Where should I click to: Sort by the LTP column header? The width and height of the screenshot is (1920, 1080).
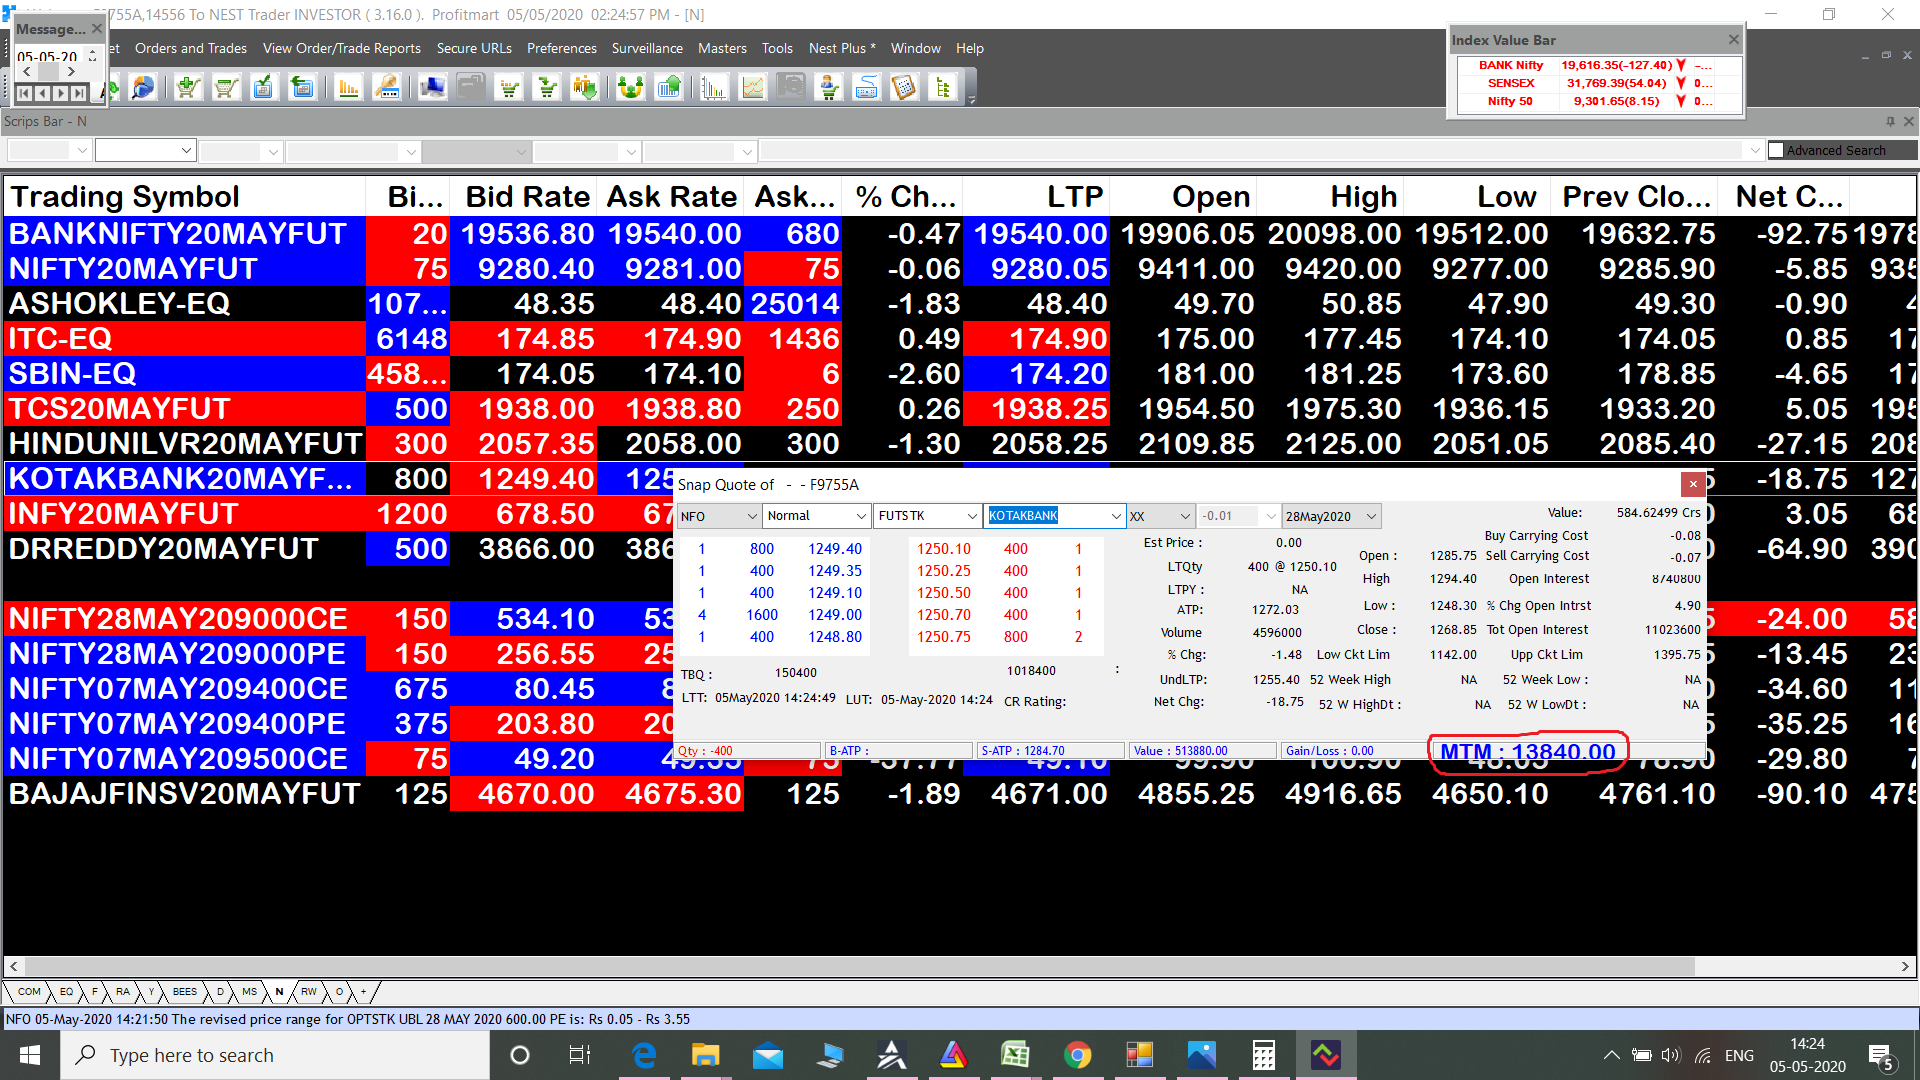pyautogui.click(x=1036, y=197)
